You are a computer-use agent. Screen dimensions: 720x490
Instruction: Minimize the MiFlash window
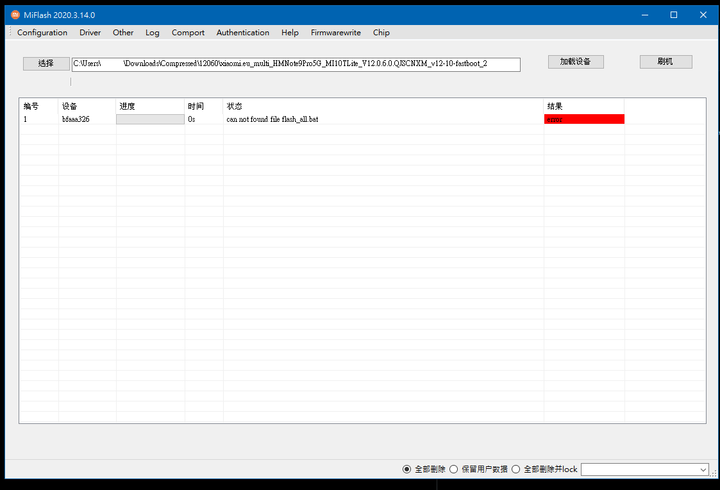645,15
